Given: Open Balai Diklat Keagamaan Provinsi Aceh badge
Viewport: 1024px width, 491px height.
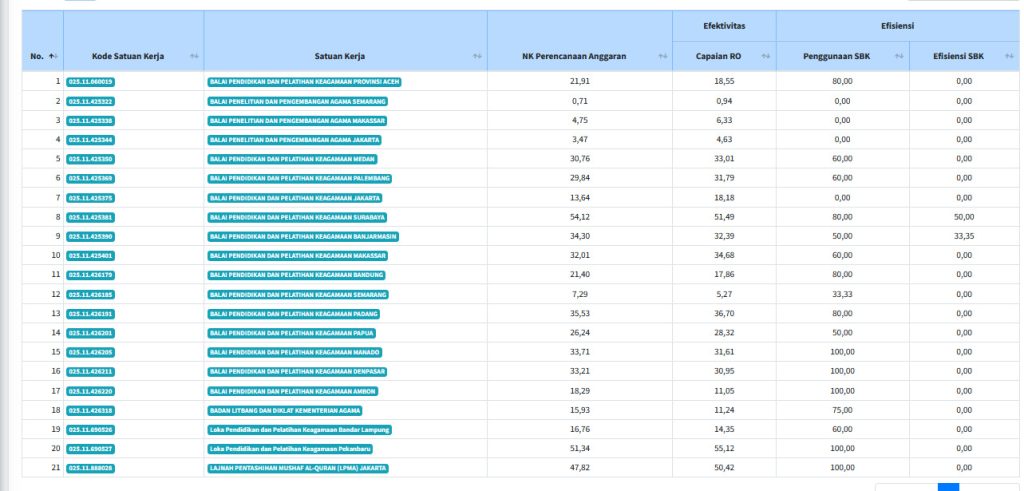Looking at the screenshot, I should pos(304,82).
